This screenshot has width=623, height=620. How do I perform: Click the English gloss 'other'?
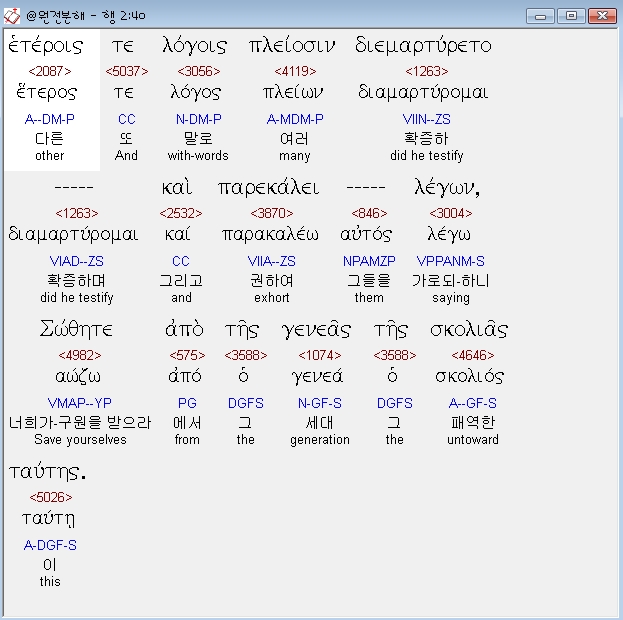point(50,155)
